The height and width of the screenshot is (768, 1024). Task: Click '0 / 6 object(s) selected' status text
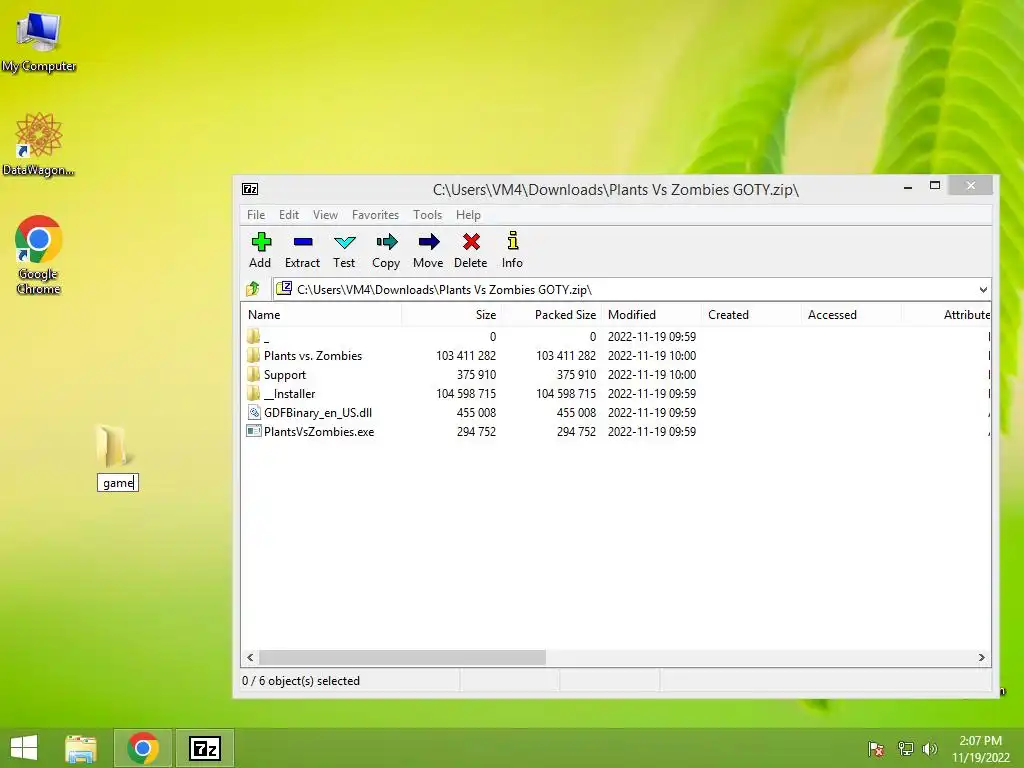tap(301, 680)
